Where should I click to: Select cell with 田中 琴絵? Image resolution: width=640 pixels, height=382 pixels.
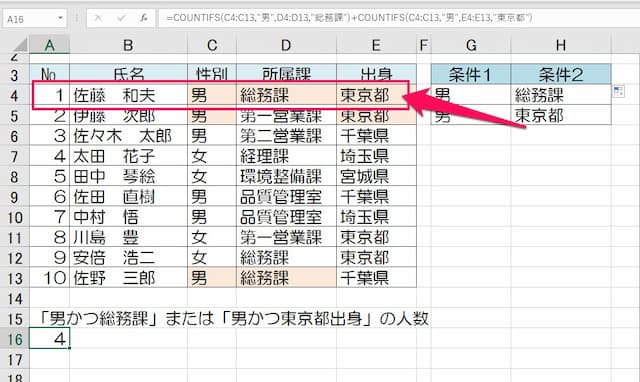click(128, 176)
